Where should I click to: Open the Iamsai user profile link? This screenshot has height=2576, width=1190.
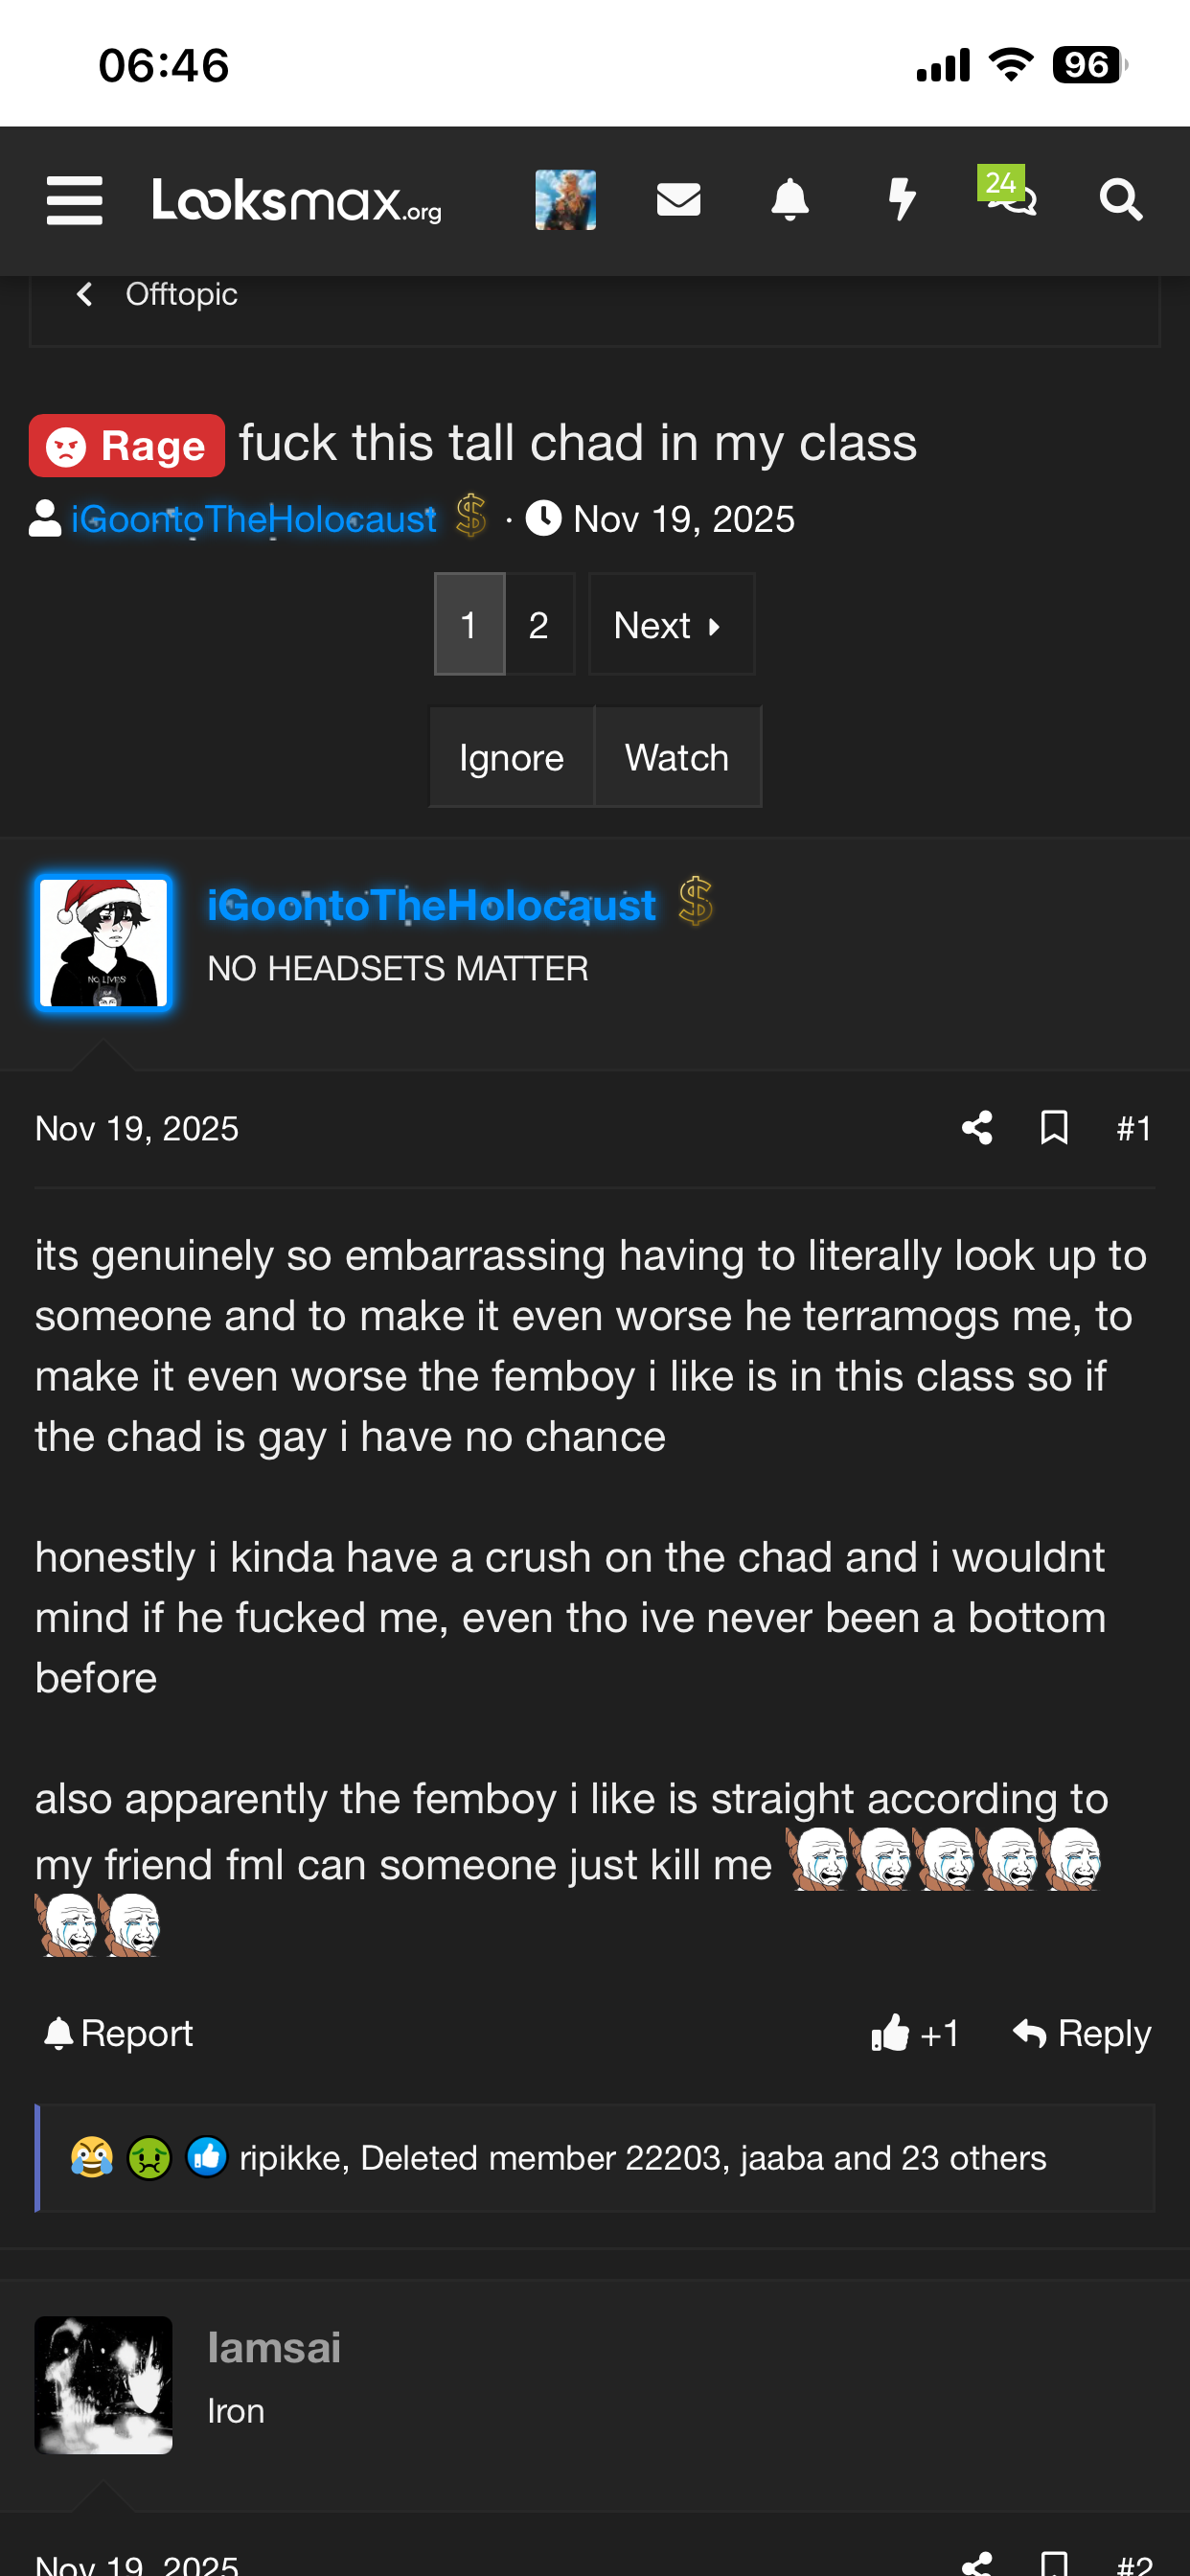point(274,2348)
